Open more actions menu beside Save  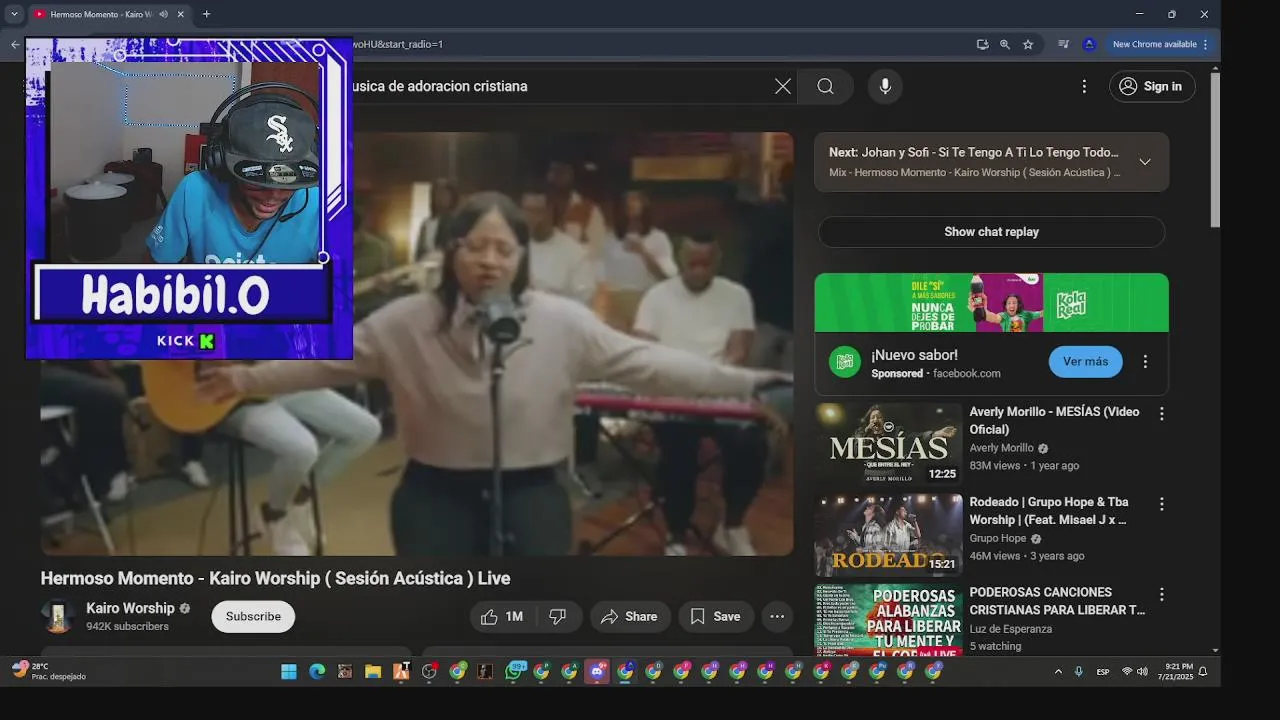777,617
